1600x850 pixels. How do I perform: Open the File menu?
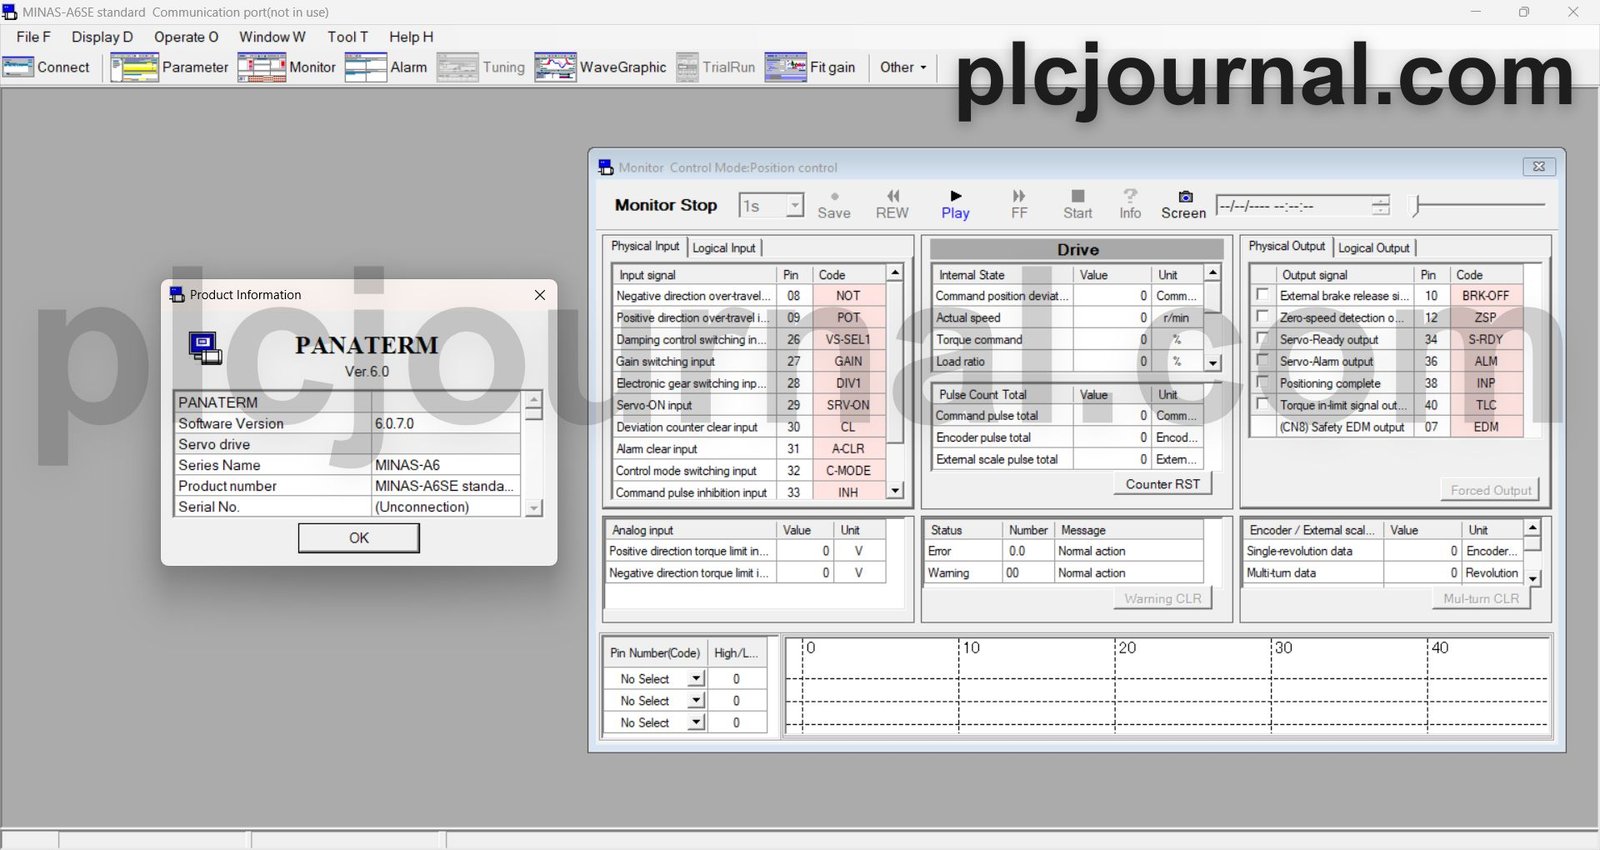pos(33,37)
